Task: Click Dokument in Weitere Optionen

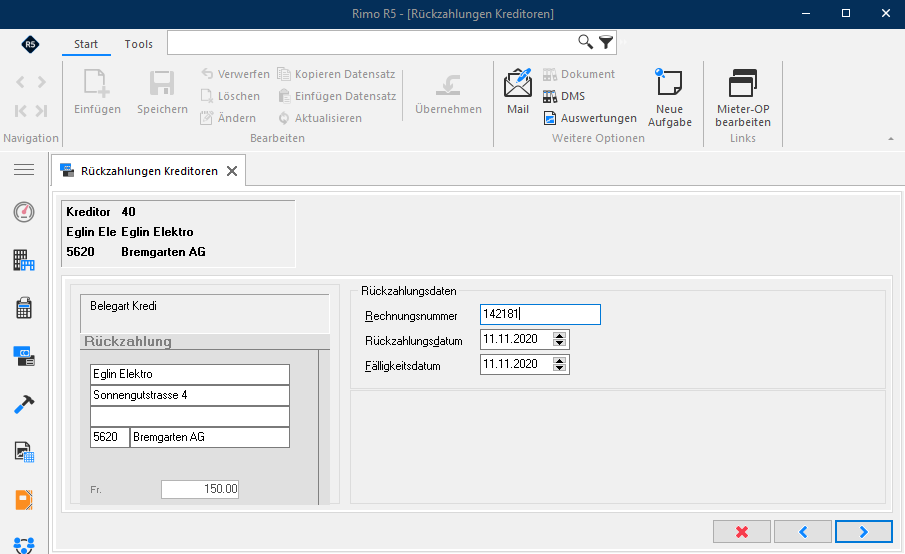Action: [578, 74]
